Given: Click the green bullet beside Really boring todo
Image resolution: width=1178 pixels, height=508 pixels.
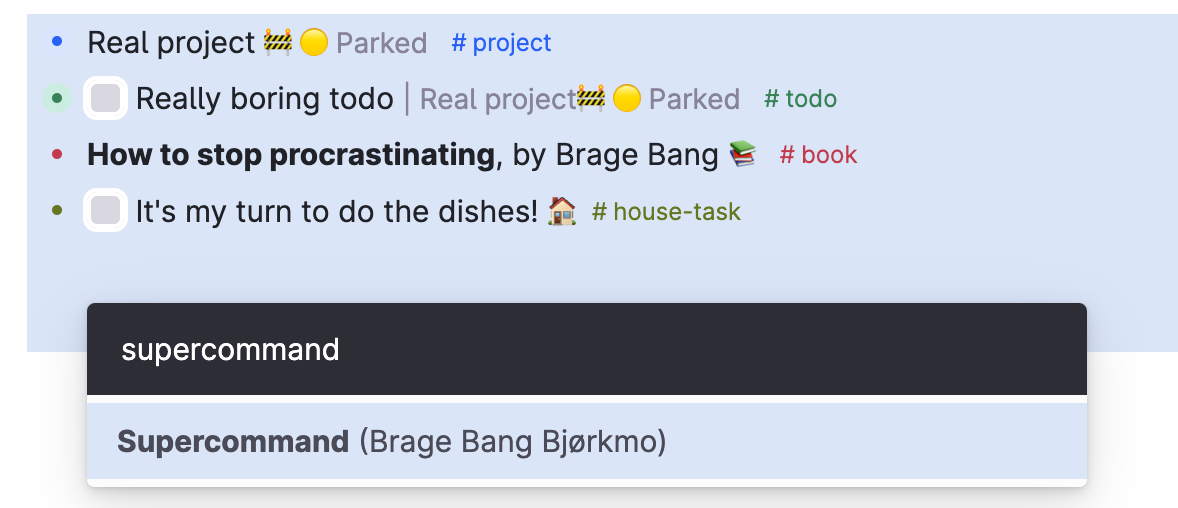Looking at the screenshot, I should pyautogui.click(x=57, y=98).
